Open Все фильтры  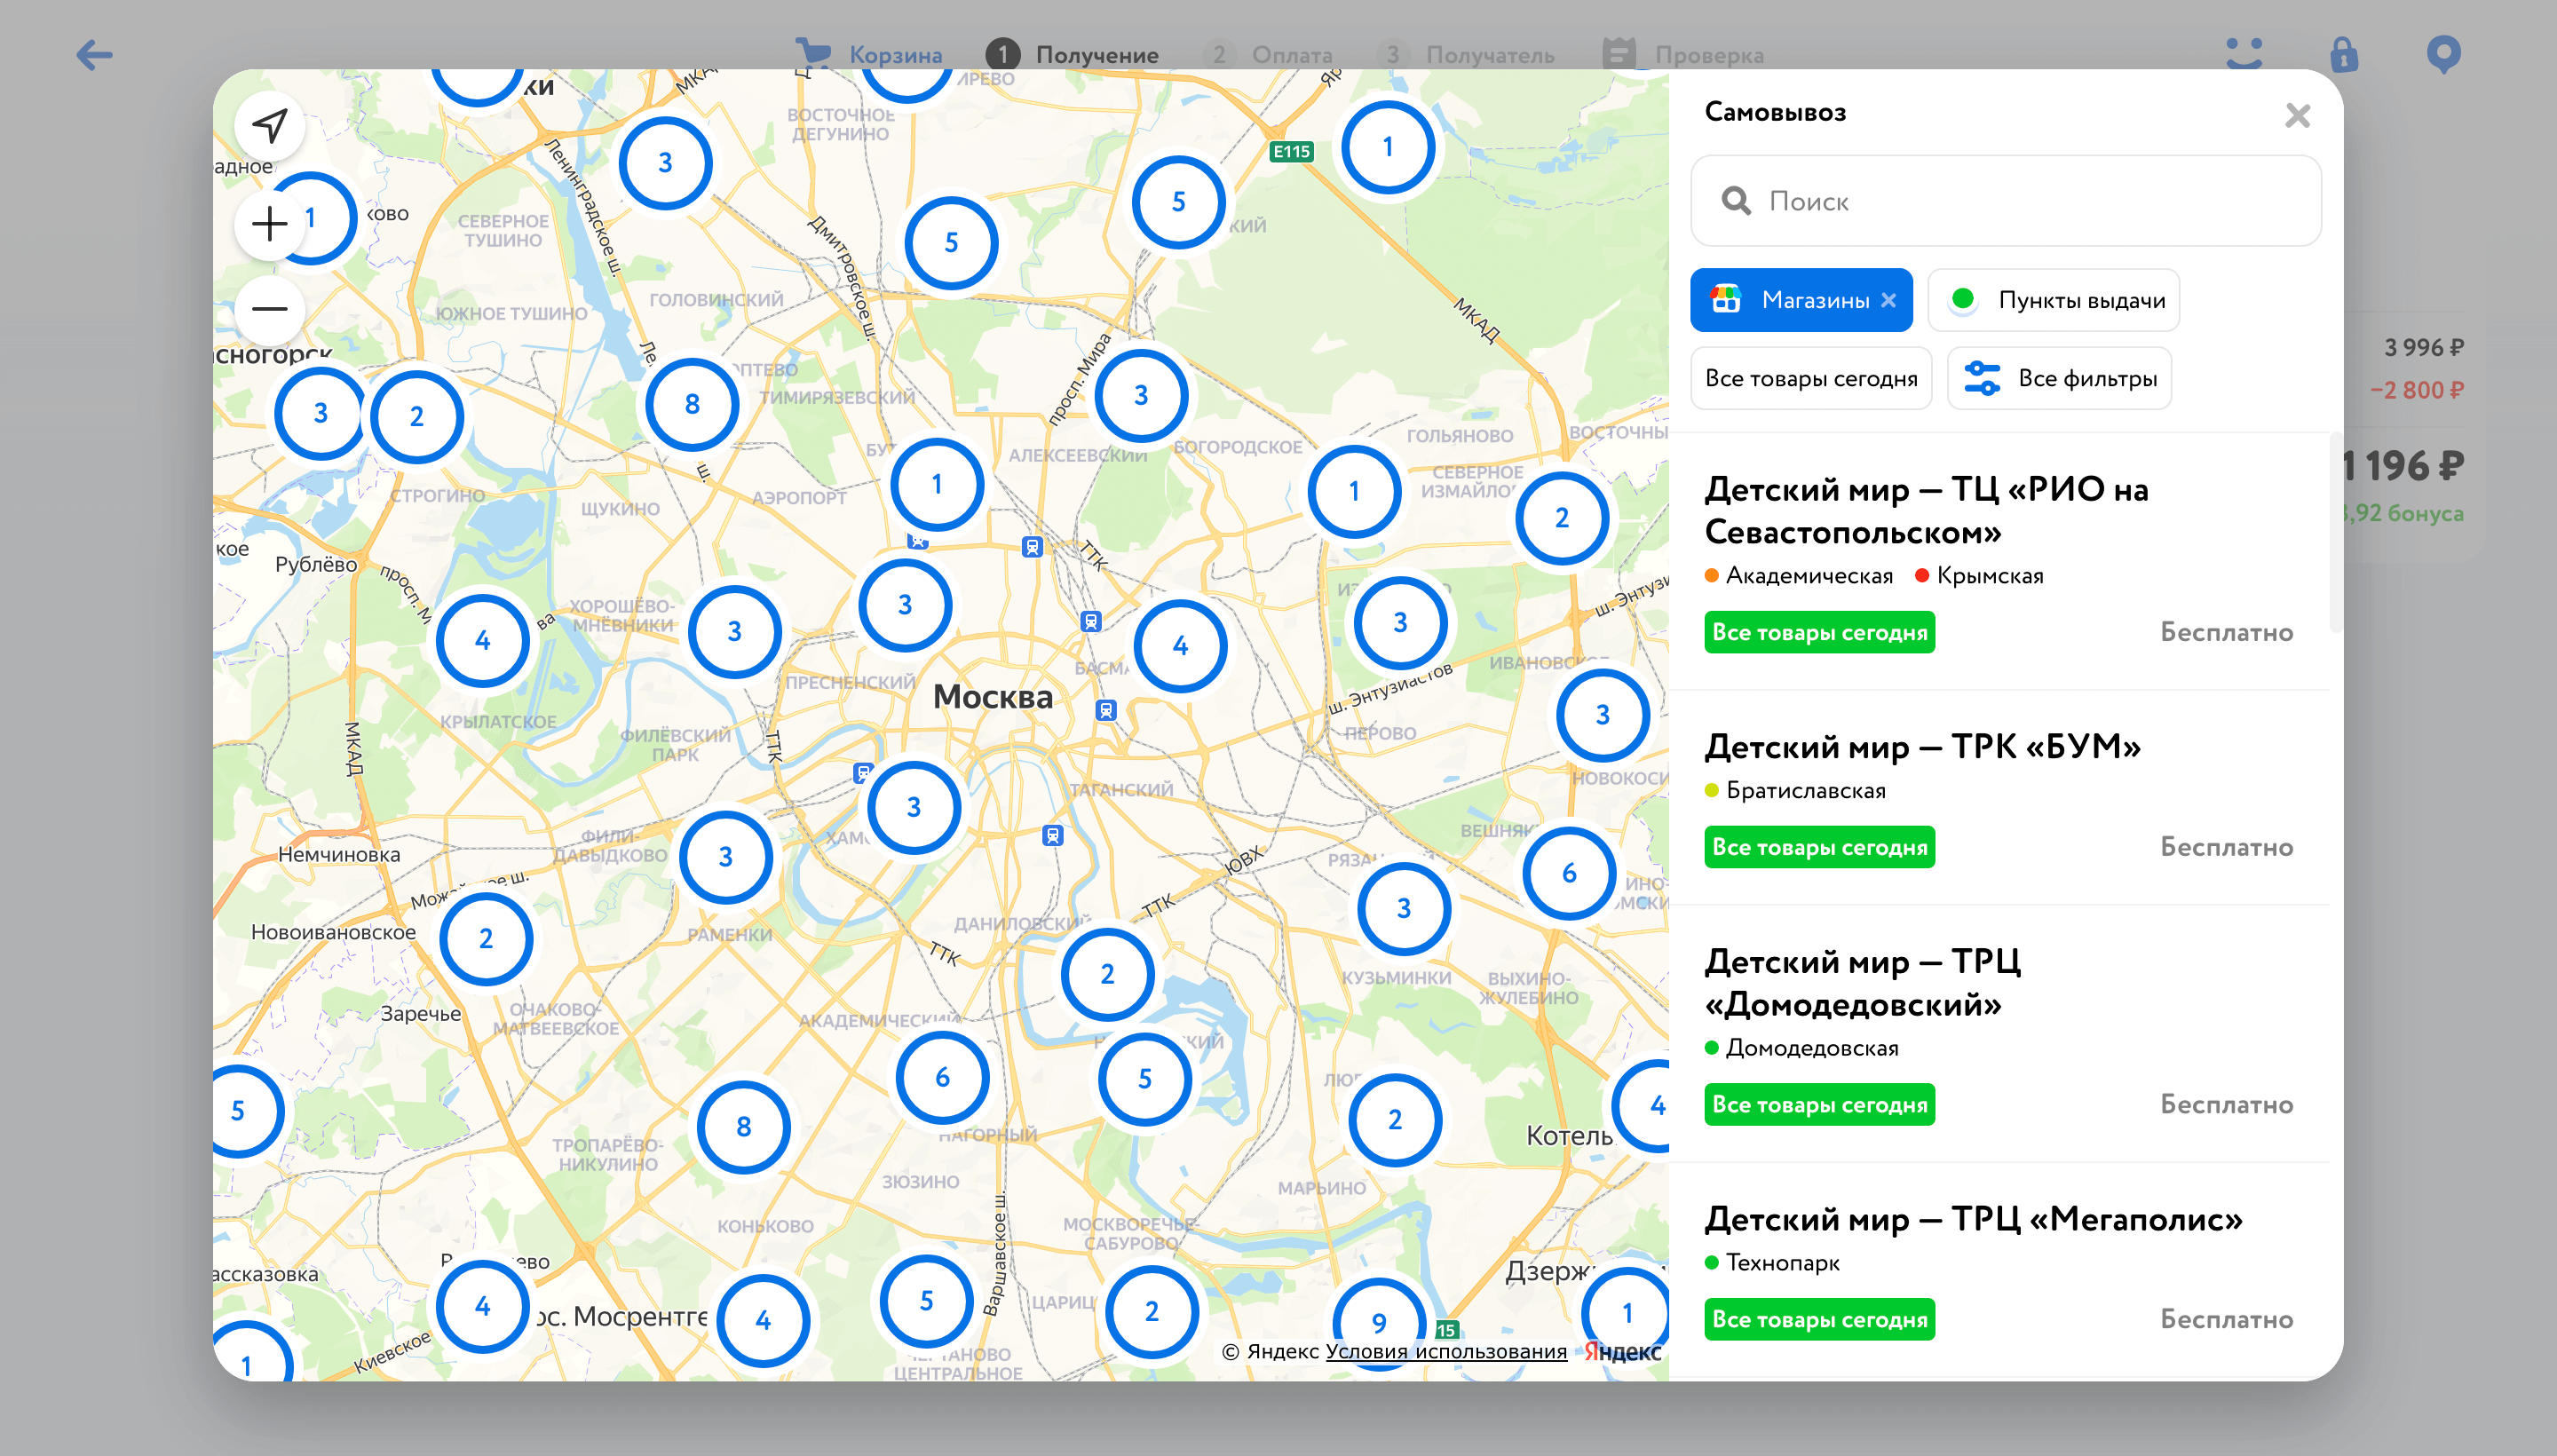[x=2059, y=378]
